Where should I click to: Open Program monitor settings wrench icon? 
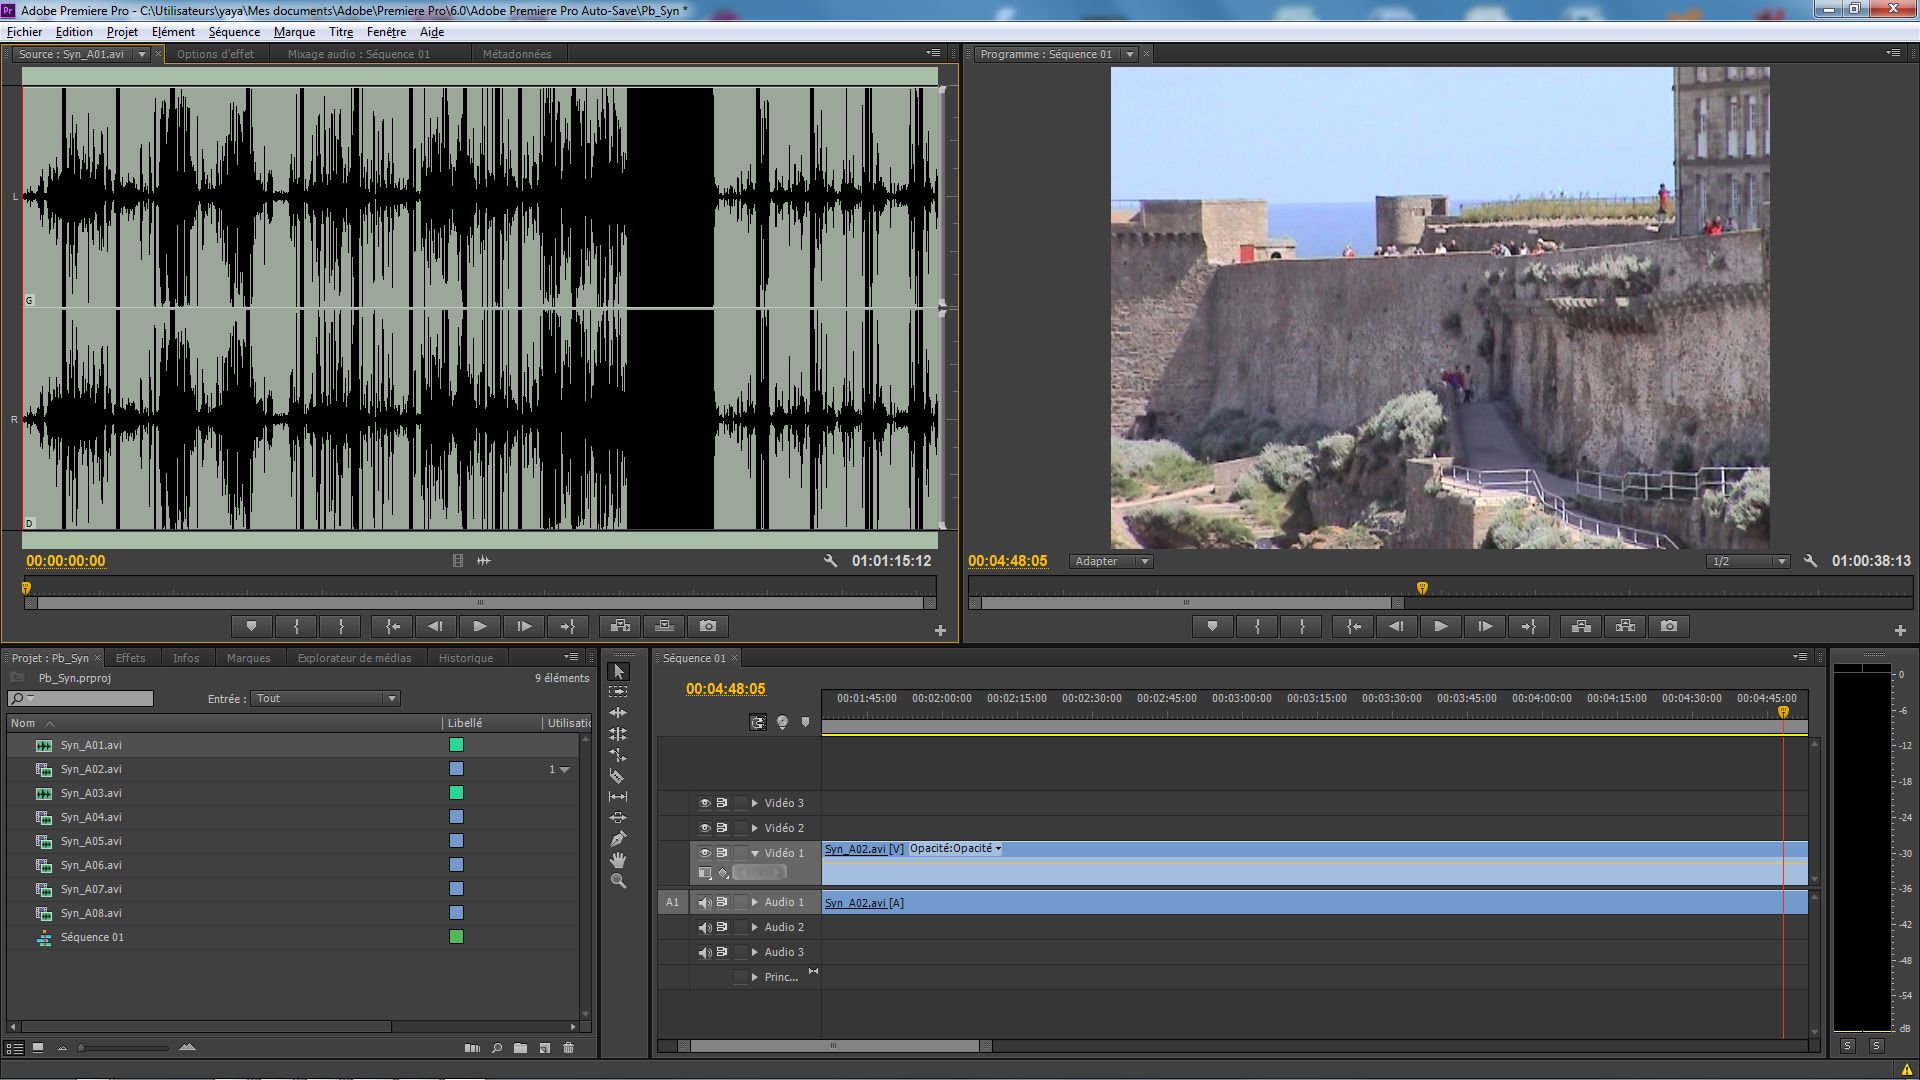click(1810, 561)
